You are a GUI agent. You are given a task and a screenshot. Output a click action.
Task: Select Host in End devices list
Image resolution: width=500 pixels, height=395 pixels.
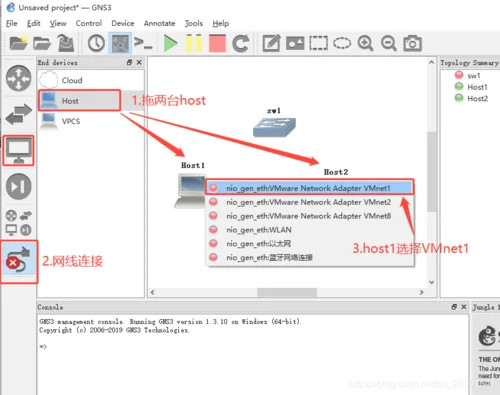point(79,101)
